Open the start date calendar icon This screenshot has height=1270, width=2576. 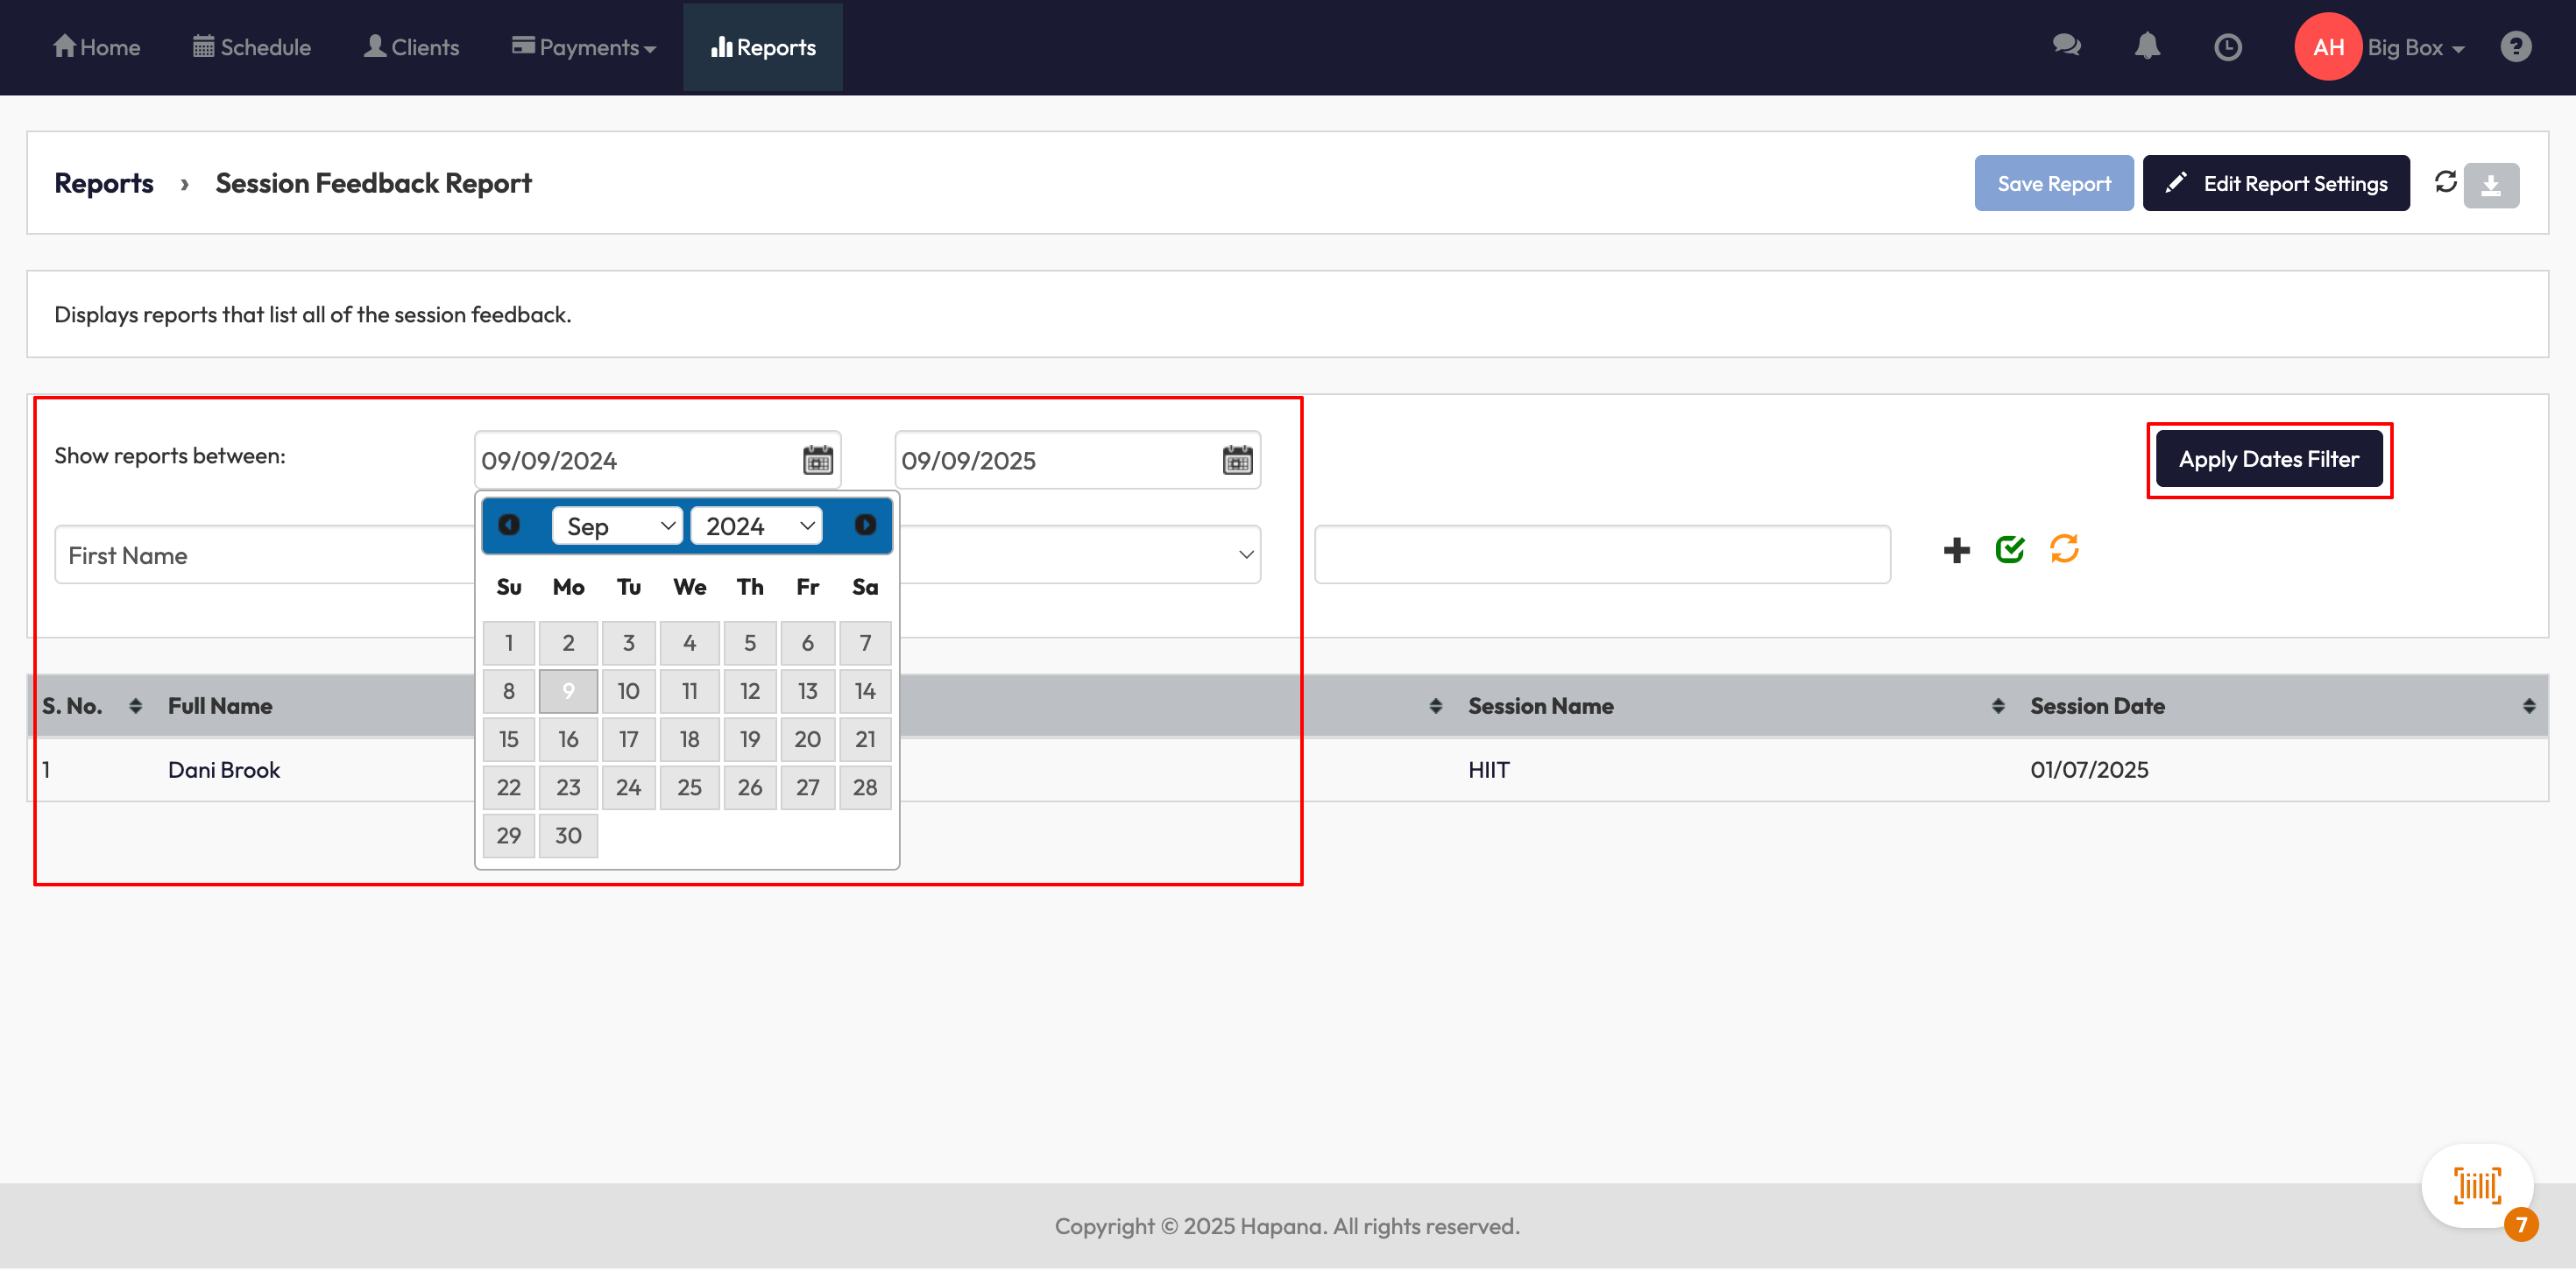(x=817, y=460)
